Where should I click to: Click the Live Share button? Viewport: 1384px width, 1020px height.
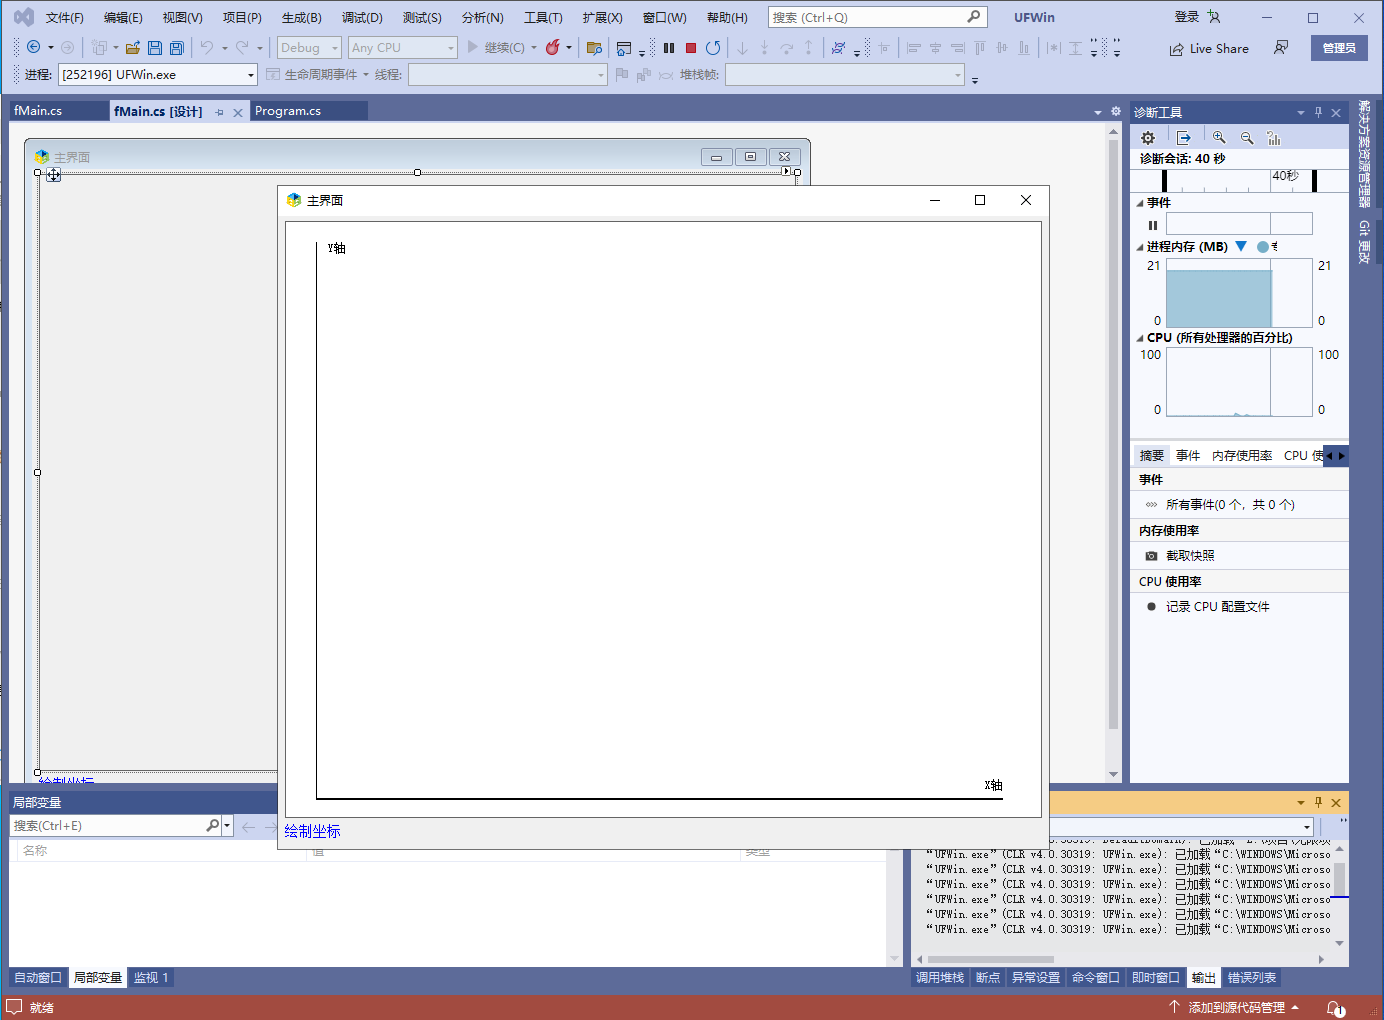[x=1209, y=48]
